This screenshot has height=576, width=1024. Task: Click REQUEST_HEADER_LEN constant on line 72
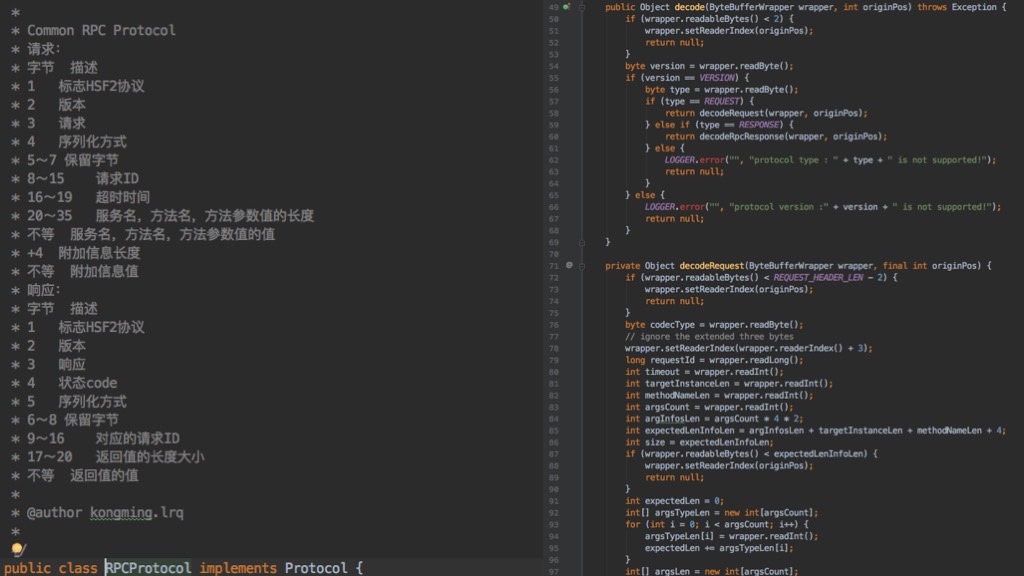click(x=818, y=278)
